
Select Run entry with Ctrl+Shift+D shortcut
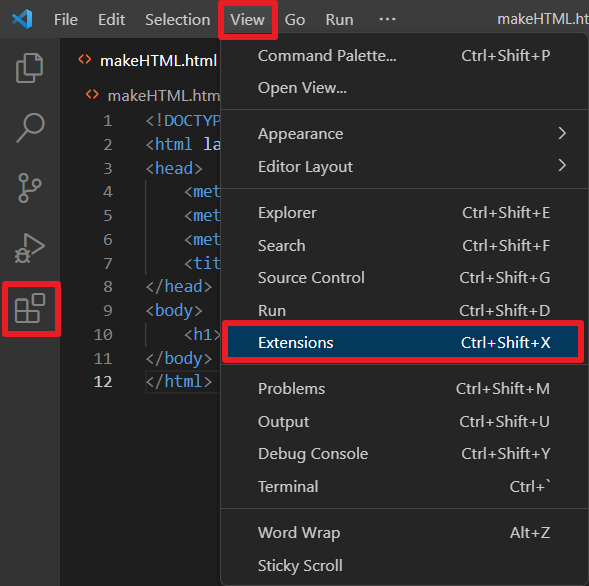point(404,310)
